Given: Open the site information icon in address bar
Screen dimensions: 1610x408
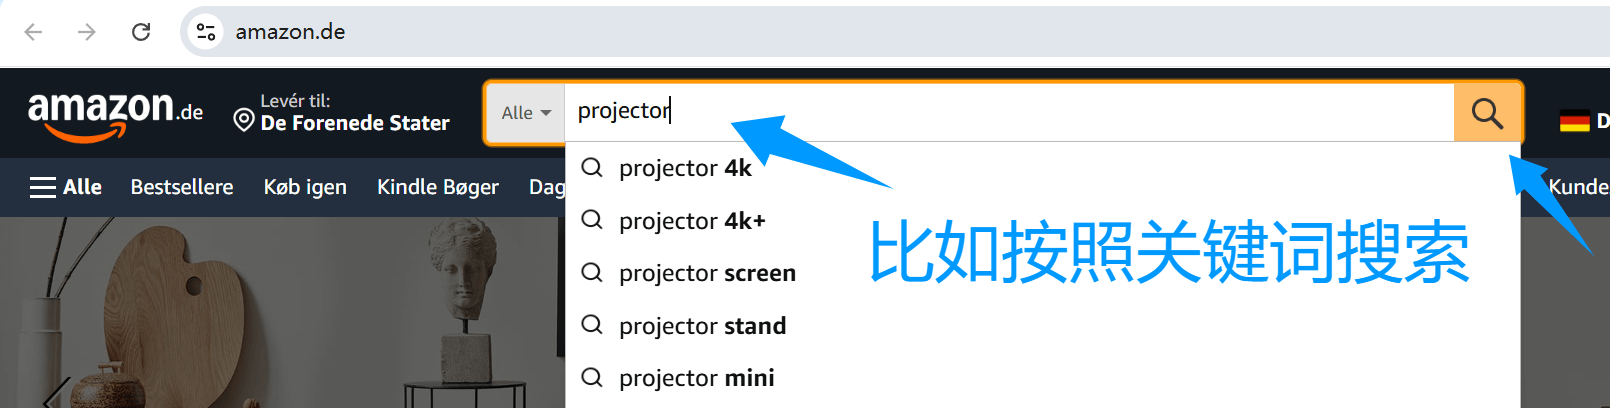Looking at the screenshot, I should click(x=206, y=32).
